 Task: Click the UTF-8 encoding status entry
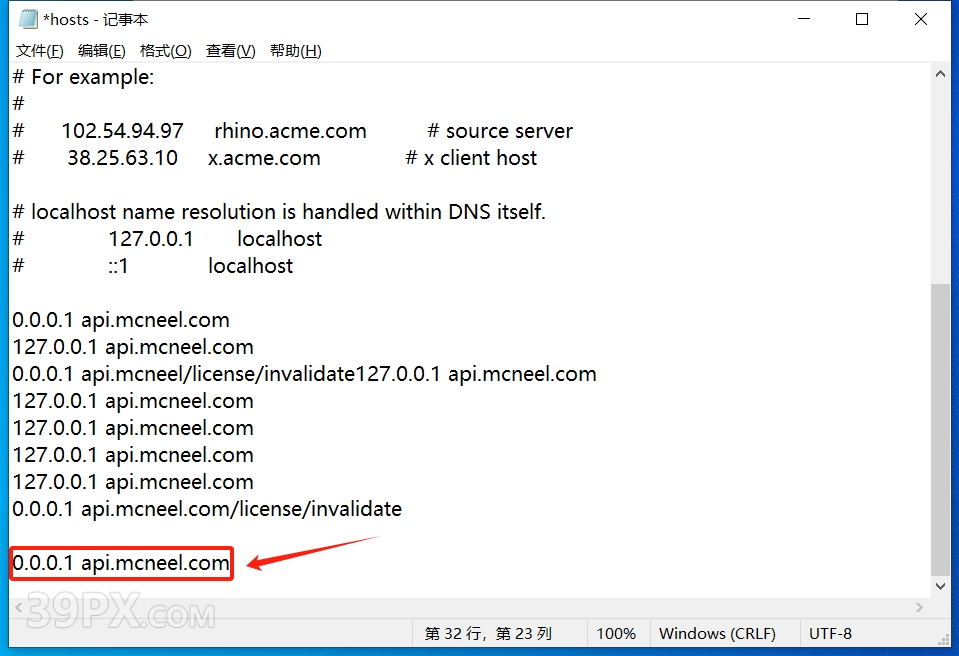[x=830, y=633]
